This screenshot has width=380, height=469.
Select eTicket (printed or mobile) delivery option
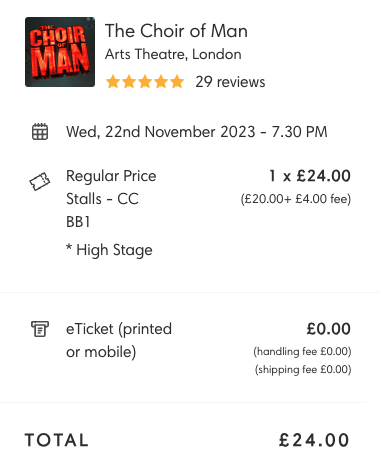pos(119,340)
